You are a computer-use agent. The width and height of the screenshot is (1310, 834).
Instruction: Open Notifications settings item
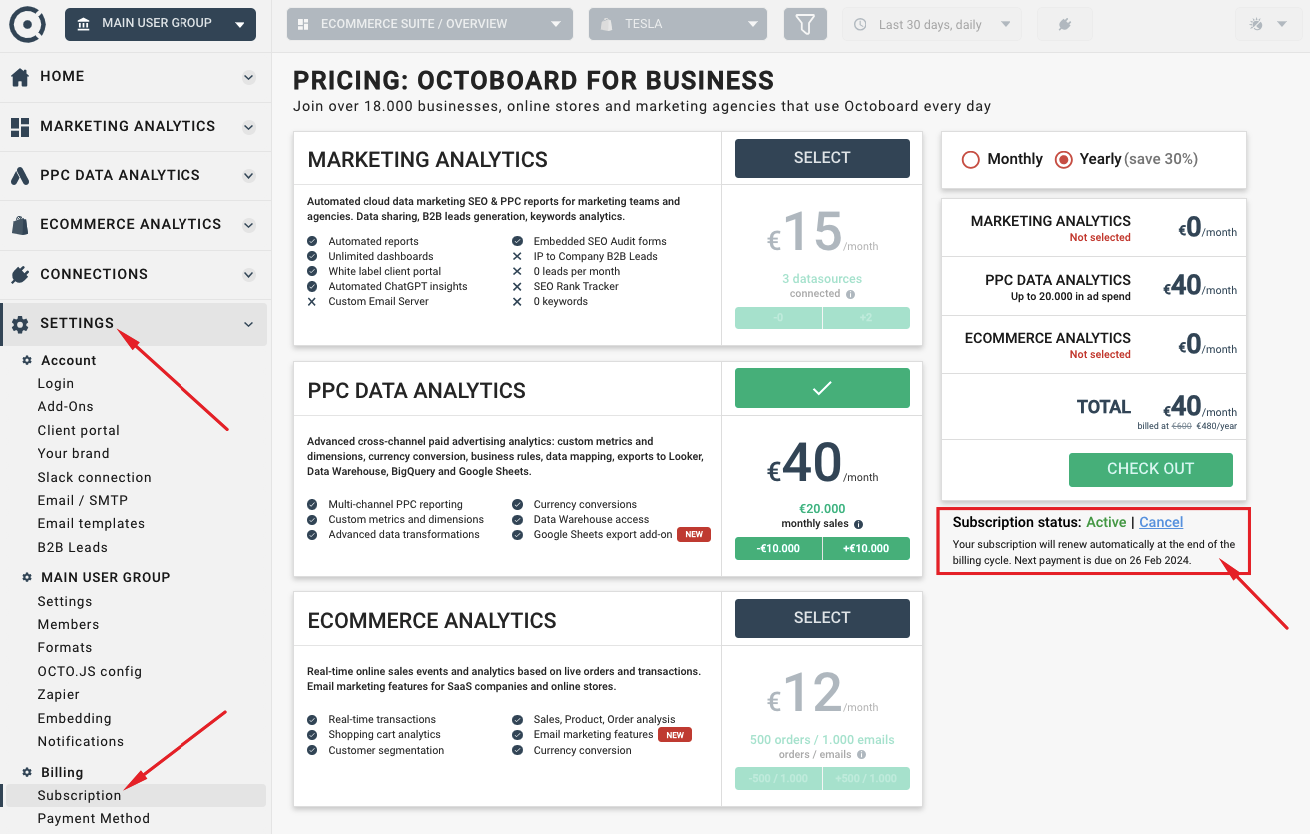[81, 741]
